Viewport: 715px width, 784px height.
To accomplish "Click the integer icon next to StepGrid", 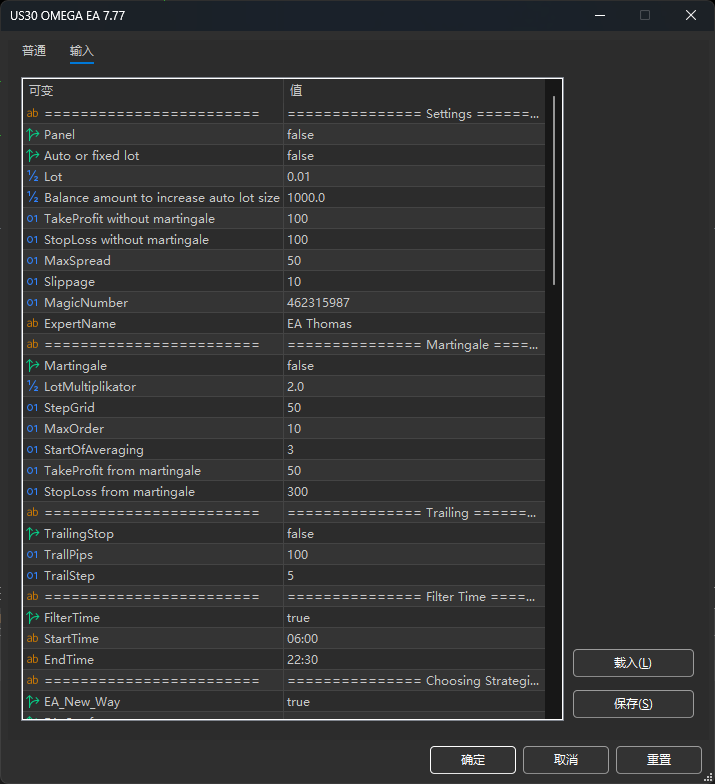I will pyautogui.click(x=33, y=408).
